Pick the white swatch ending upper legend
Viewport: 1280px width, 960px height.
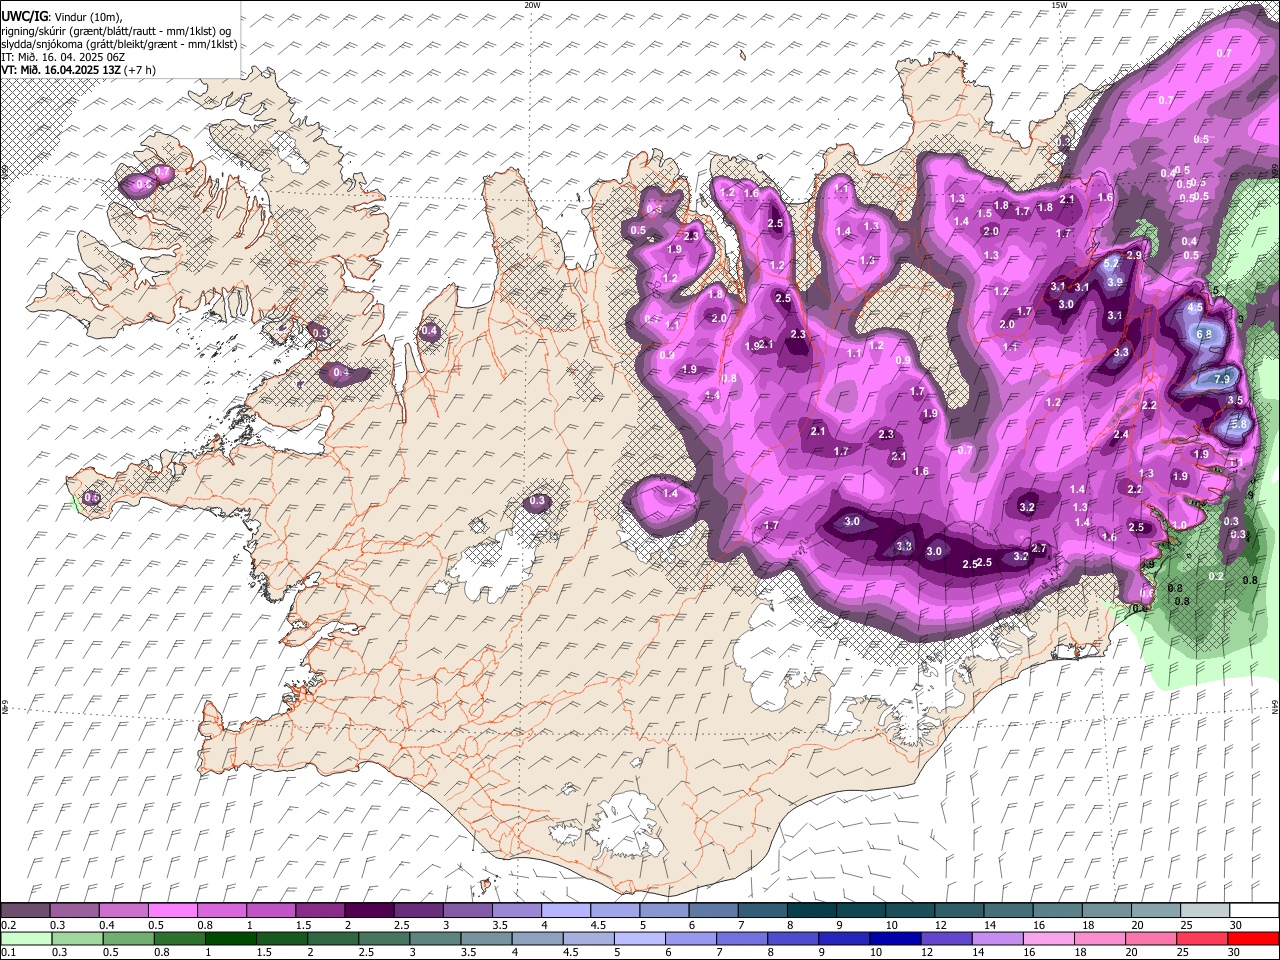click(1253, 911)
